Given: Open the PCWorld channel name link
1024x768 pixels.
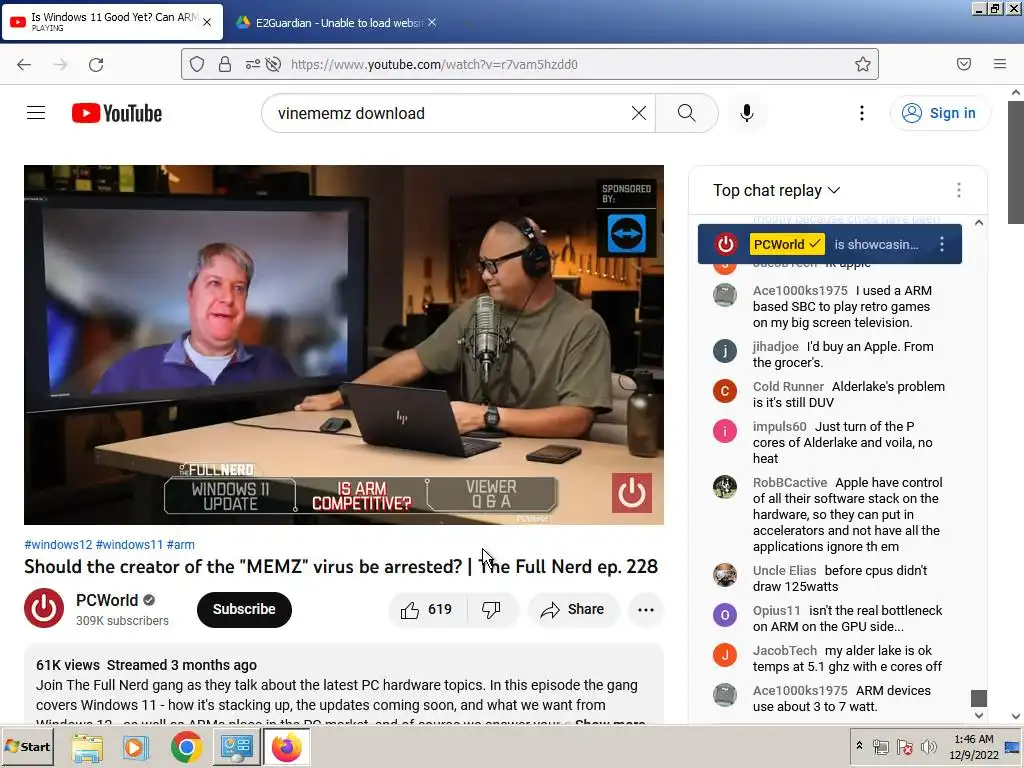Looking at the screenshot, I should (107, 600).
